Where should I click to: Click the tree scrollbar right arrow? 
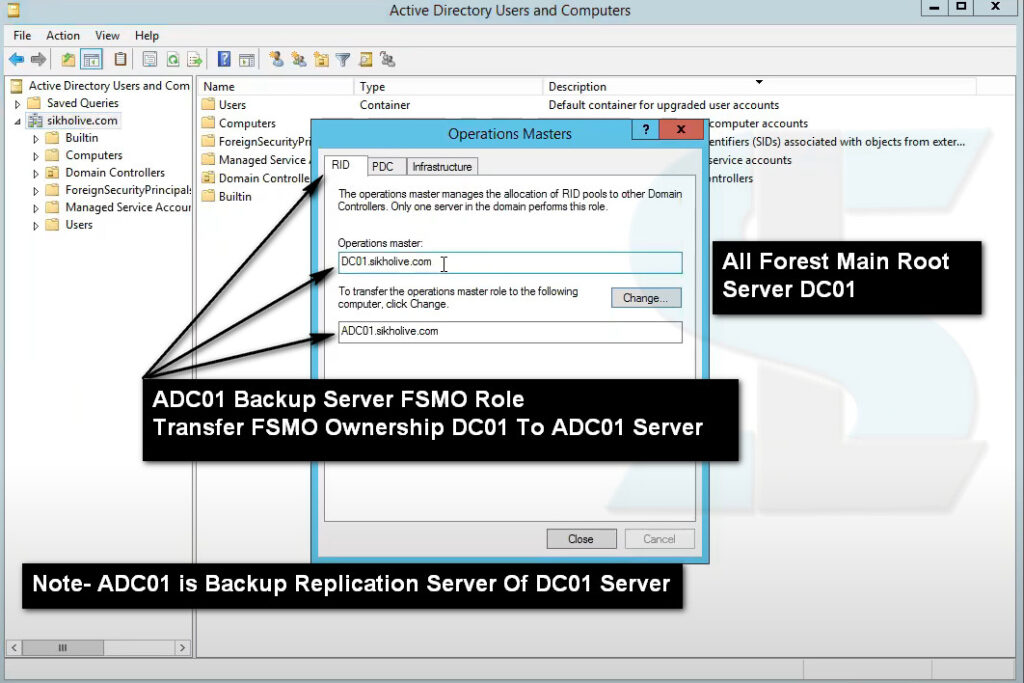tap(182, 648)
